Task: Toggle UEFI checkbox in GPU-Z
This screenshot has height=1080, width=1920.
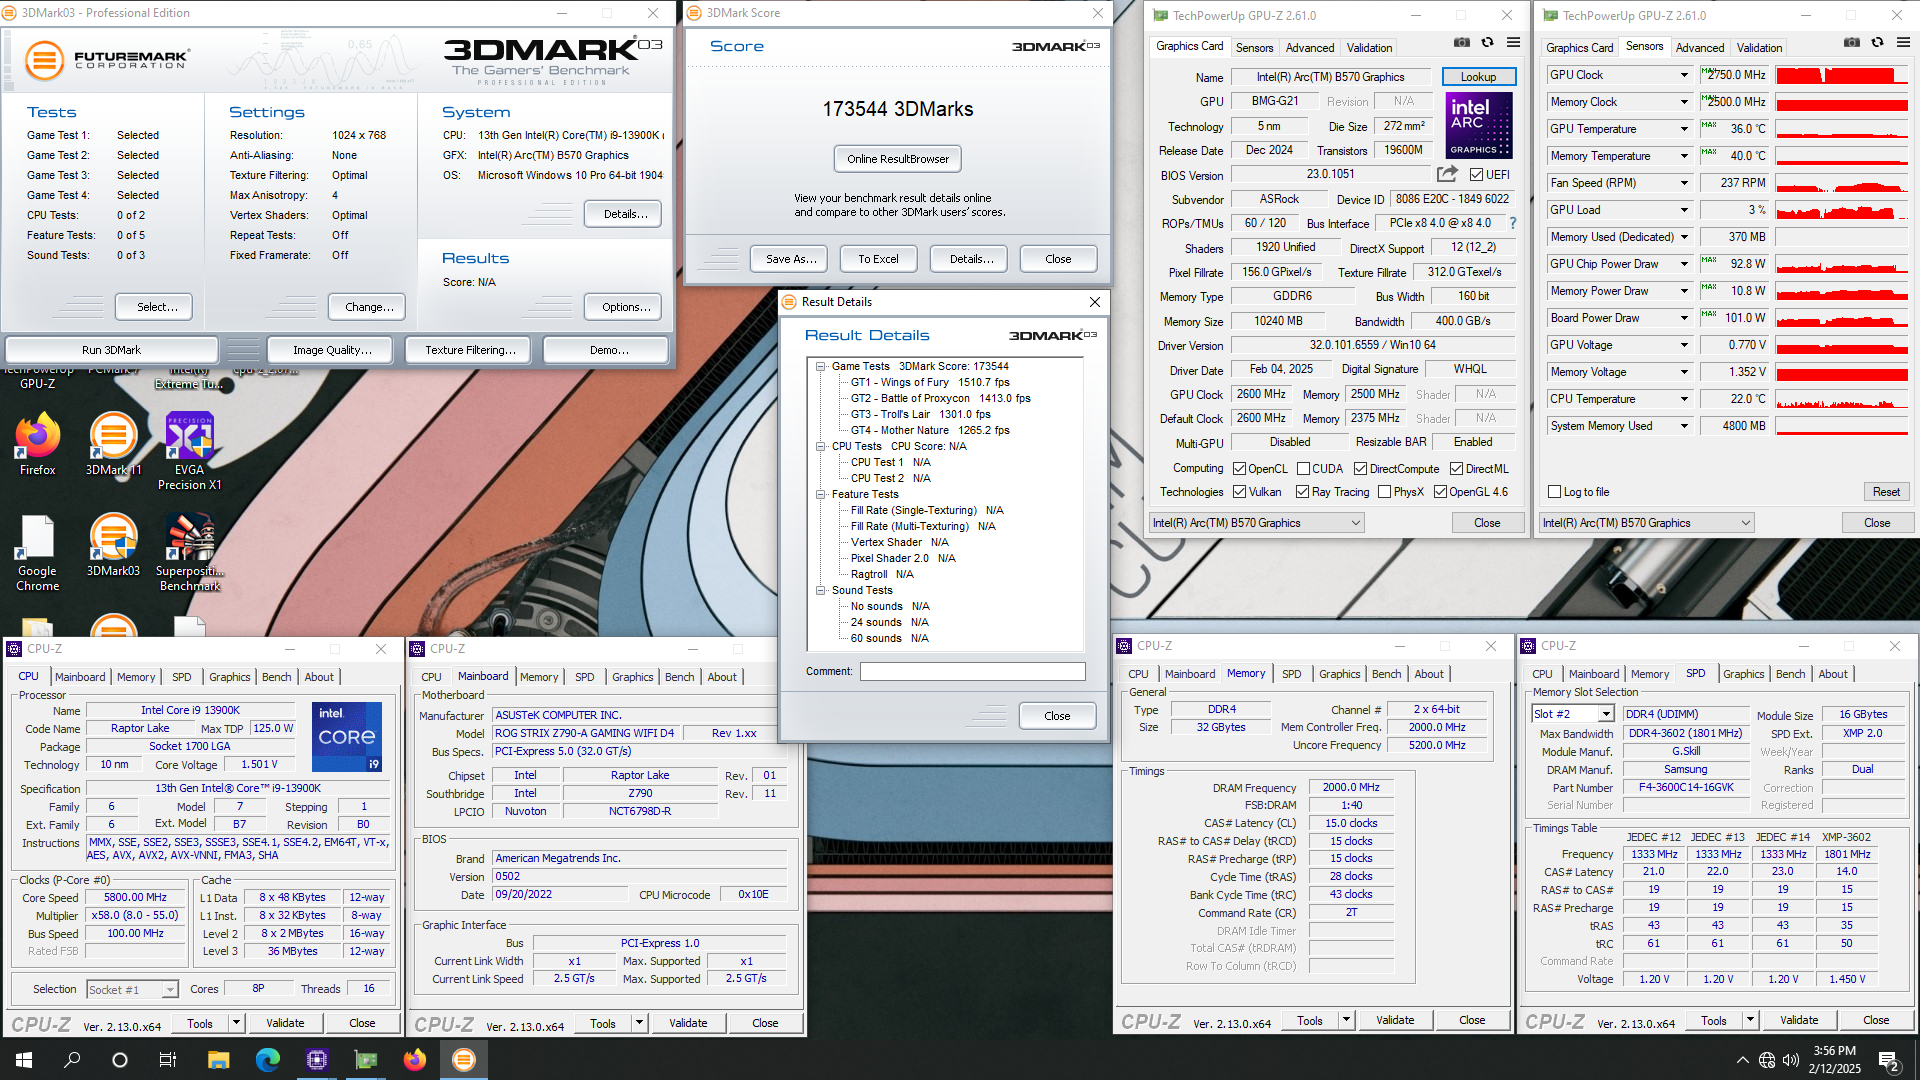Action: 1476,175
